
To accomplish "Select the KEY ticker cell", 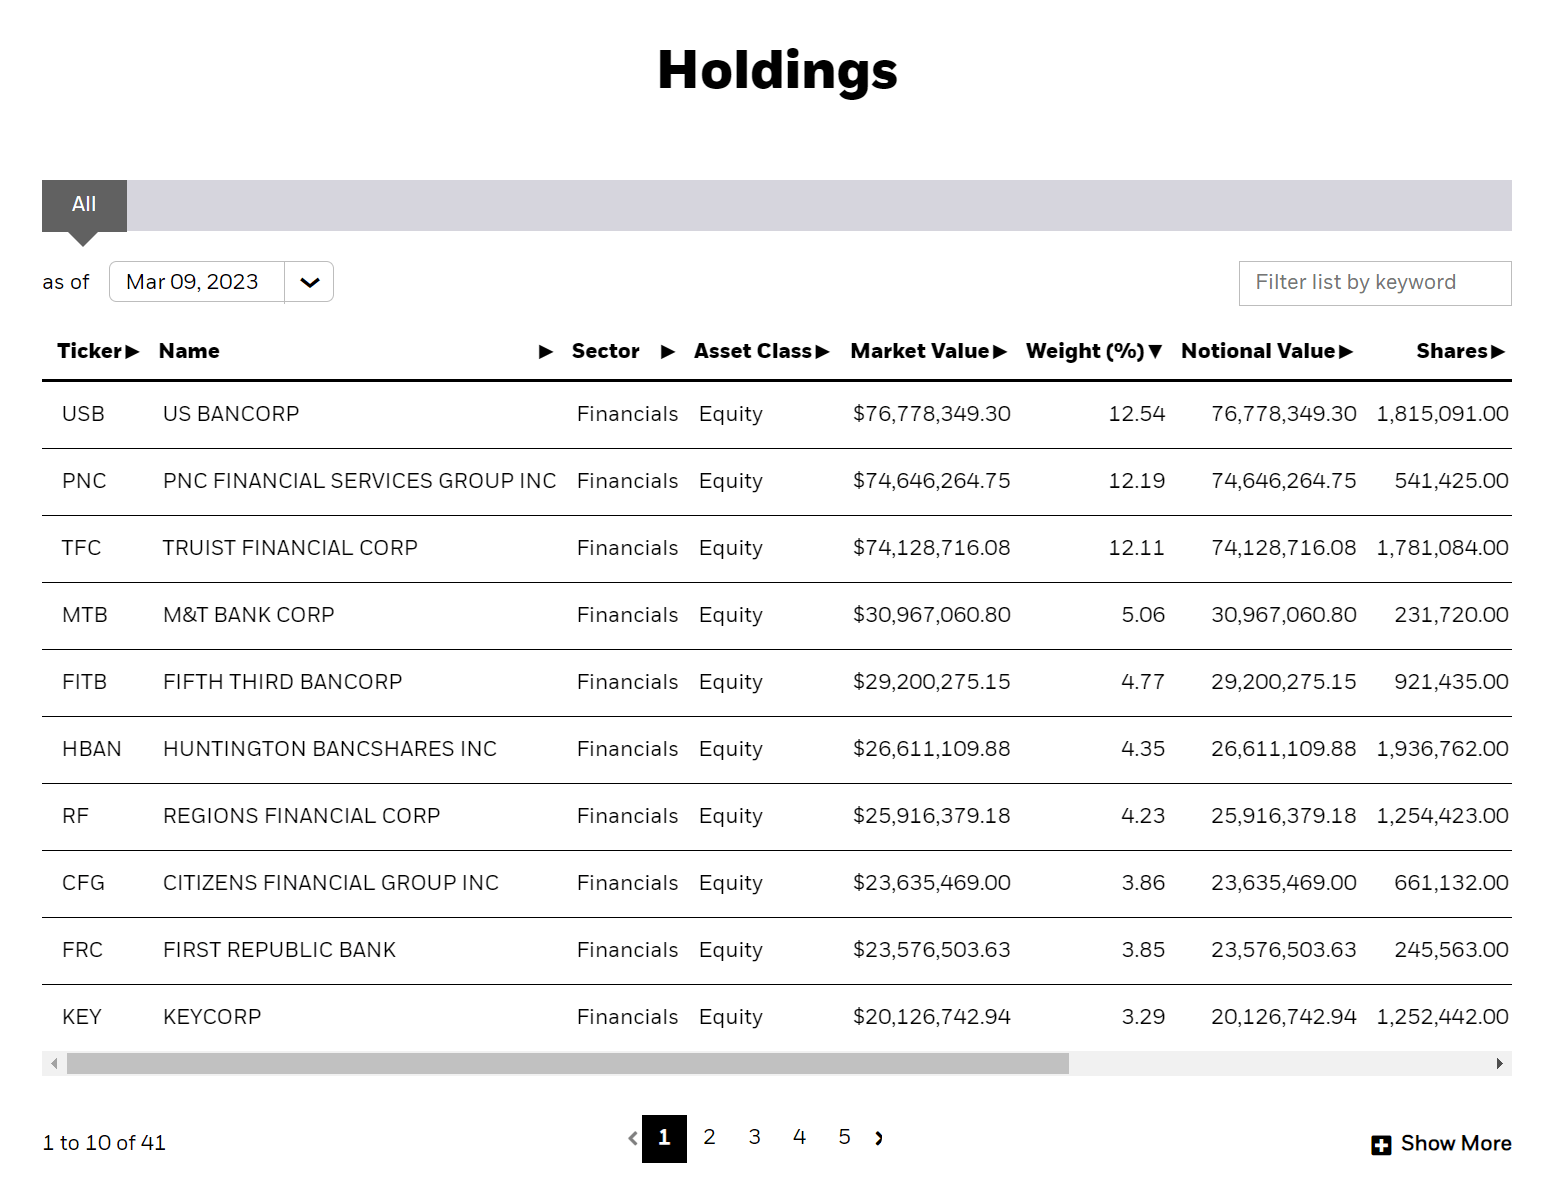I will tap(82, 1017).
